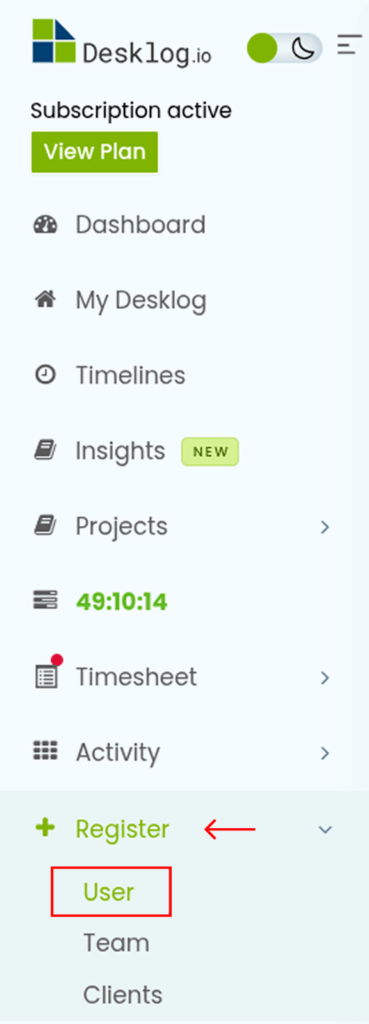
Task: Collapse sidebar with the hamburger icon
Action: pos(349,44)
